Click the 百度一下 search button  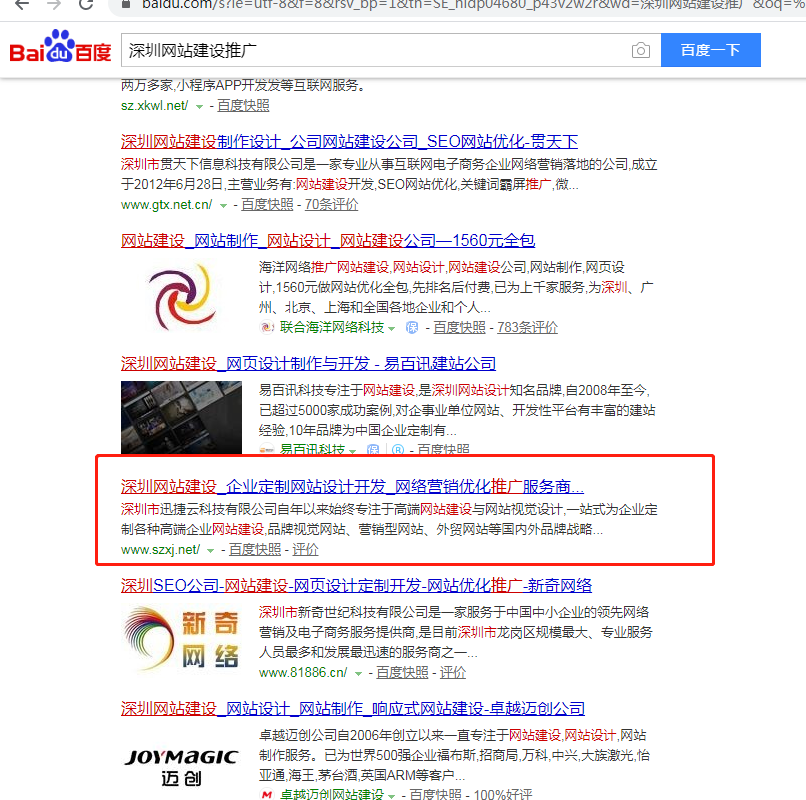(710, 50)
